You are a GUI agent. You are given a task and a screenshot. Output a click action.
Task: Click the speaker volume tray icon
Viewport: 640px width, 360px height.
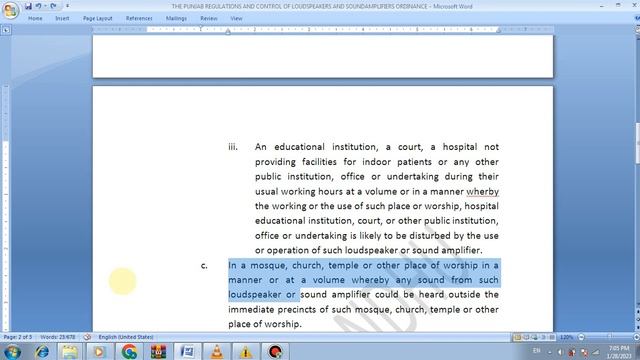click(560, 352)
